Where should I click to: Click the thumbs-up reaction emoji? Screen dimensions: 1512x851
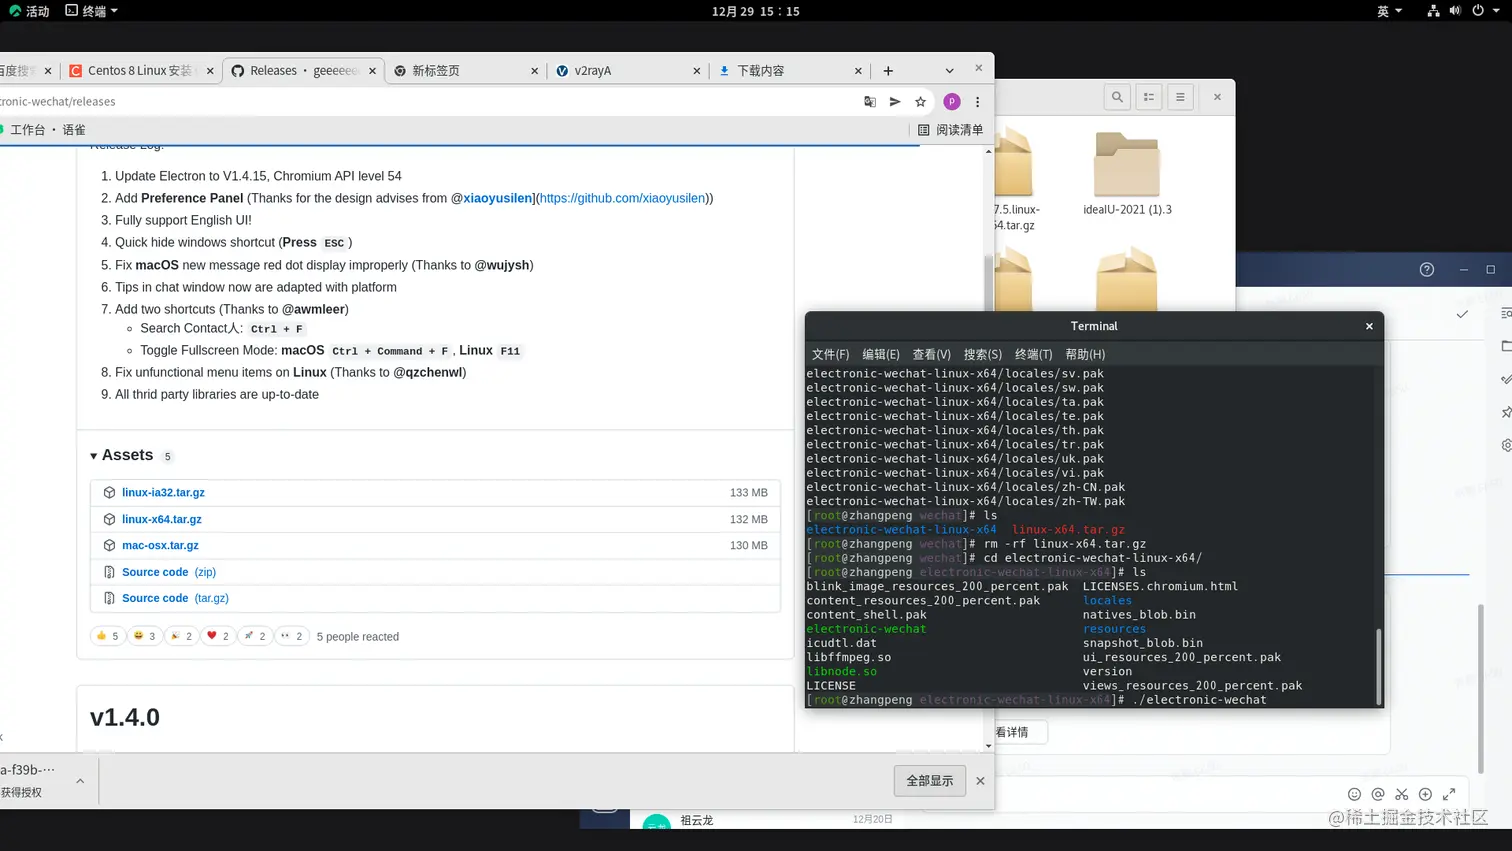click(x=107, y=636)
